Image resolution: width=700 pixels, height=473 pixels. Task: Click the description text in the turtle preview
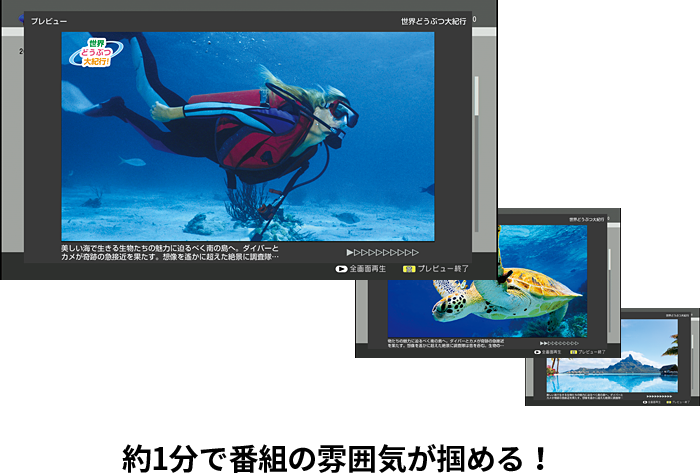click(446, 343)
